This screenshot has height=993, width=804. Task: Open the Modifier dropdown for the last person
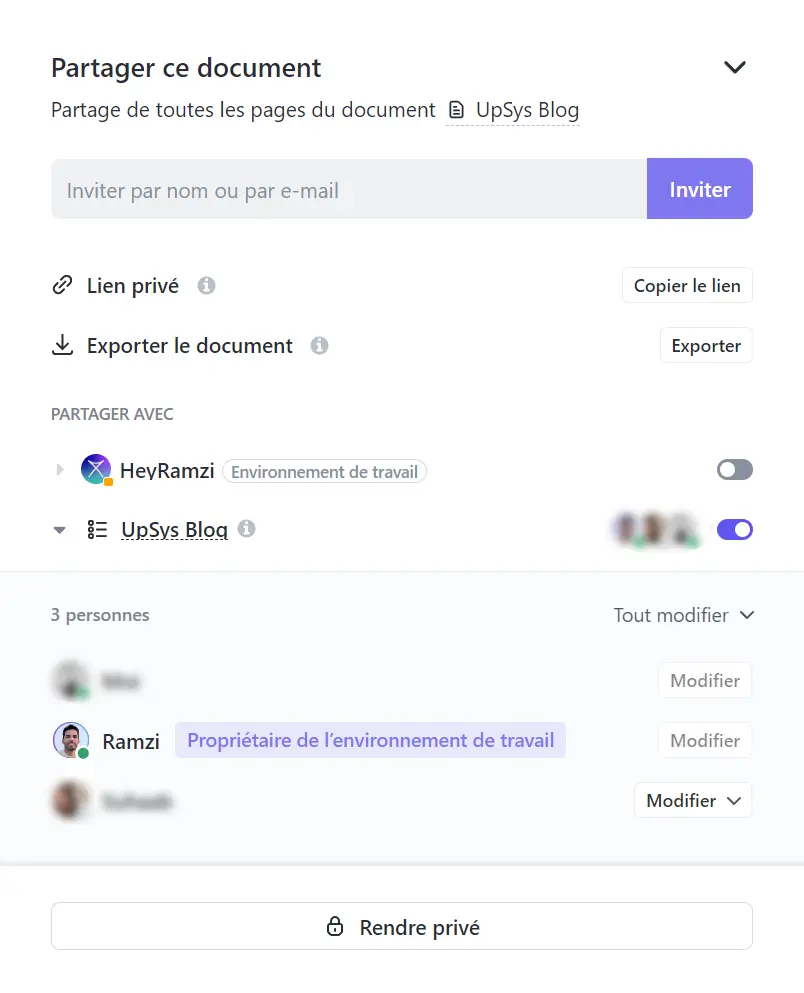[x=693, y=800]
